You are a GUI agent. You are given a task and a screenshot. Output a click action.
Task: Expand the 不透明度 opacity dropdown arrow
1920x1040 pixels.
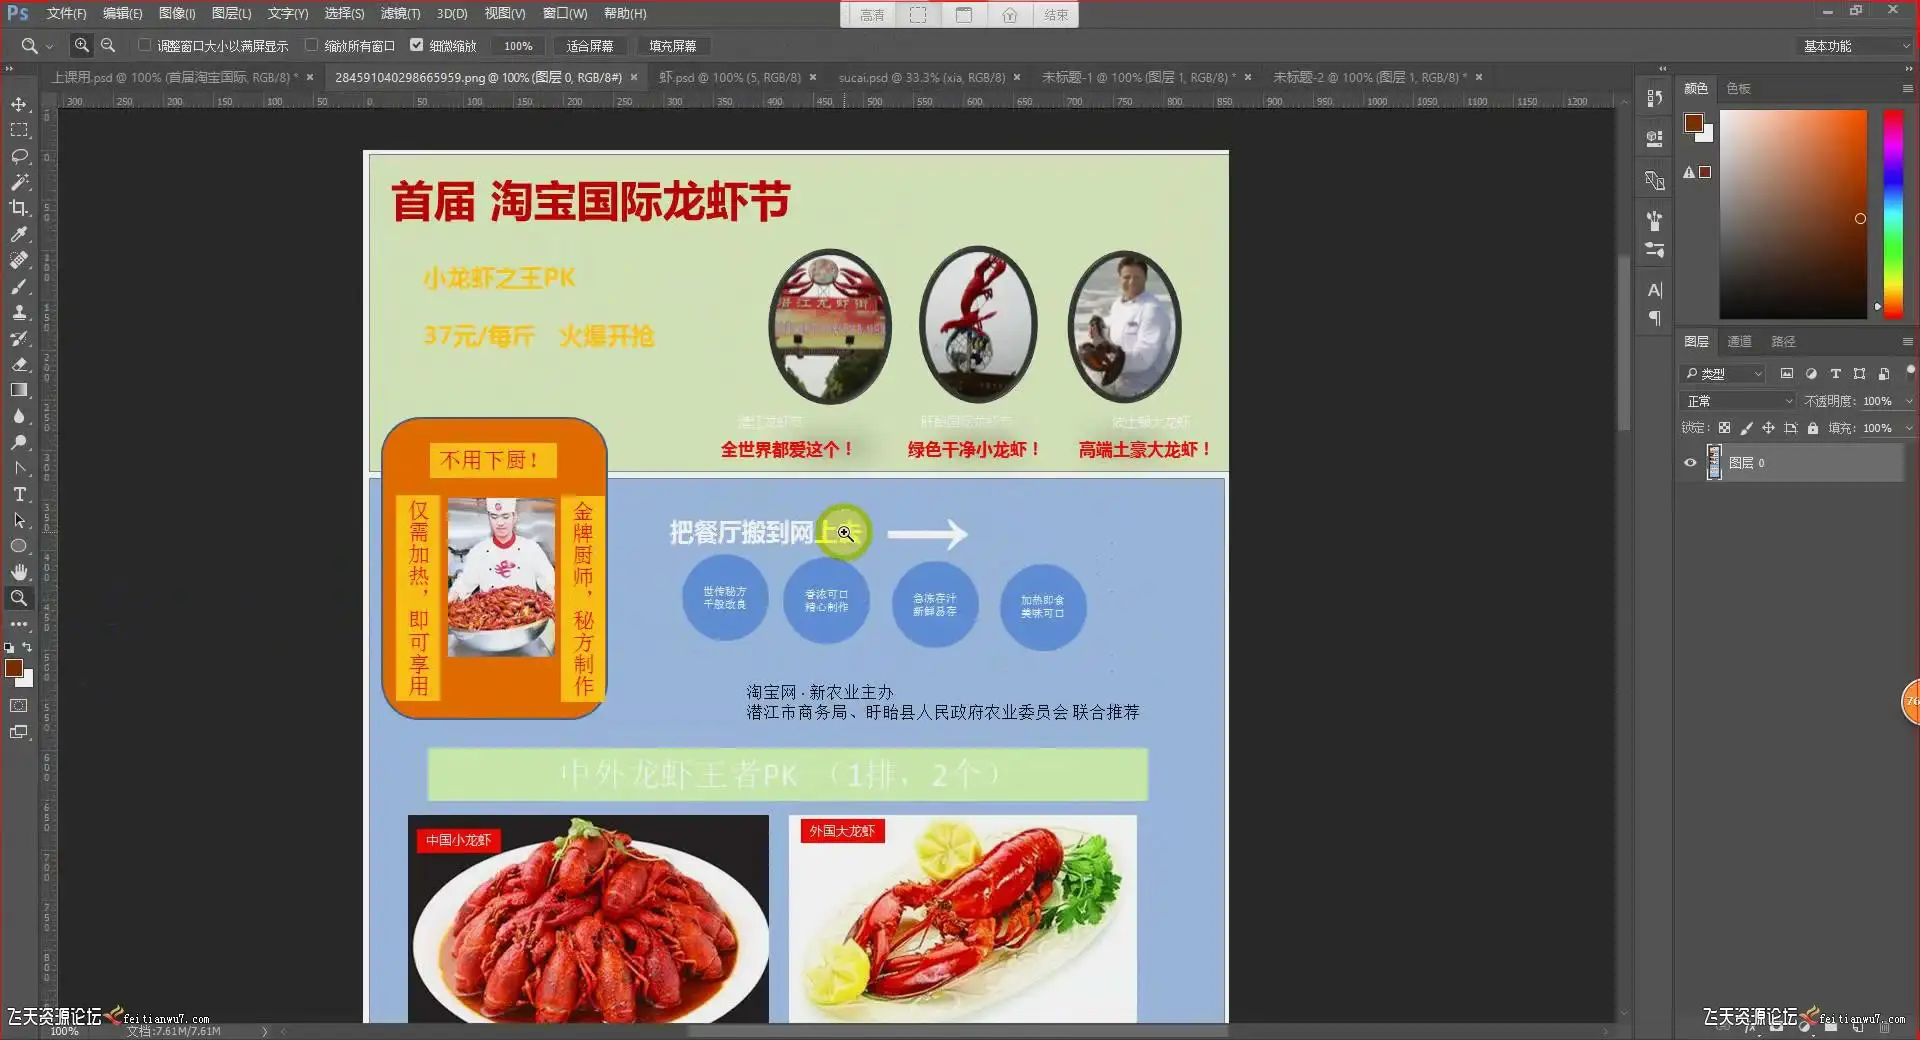[1908, 401]
